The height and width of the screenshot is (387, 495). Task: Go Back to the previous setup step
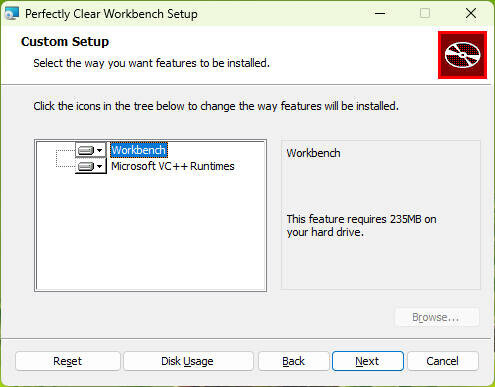(293, 361)
